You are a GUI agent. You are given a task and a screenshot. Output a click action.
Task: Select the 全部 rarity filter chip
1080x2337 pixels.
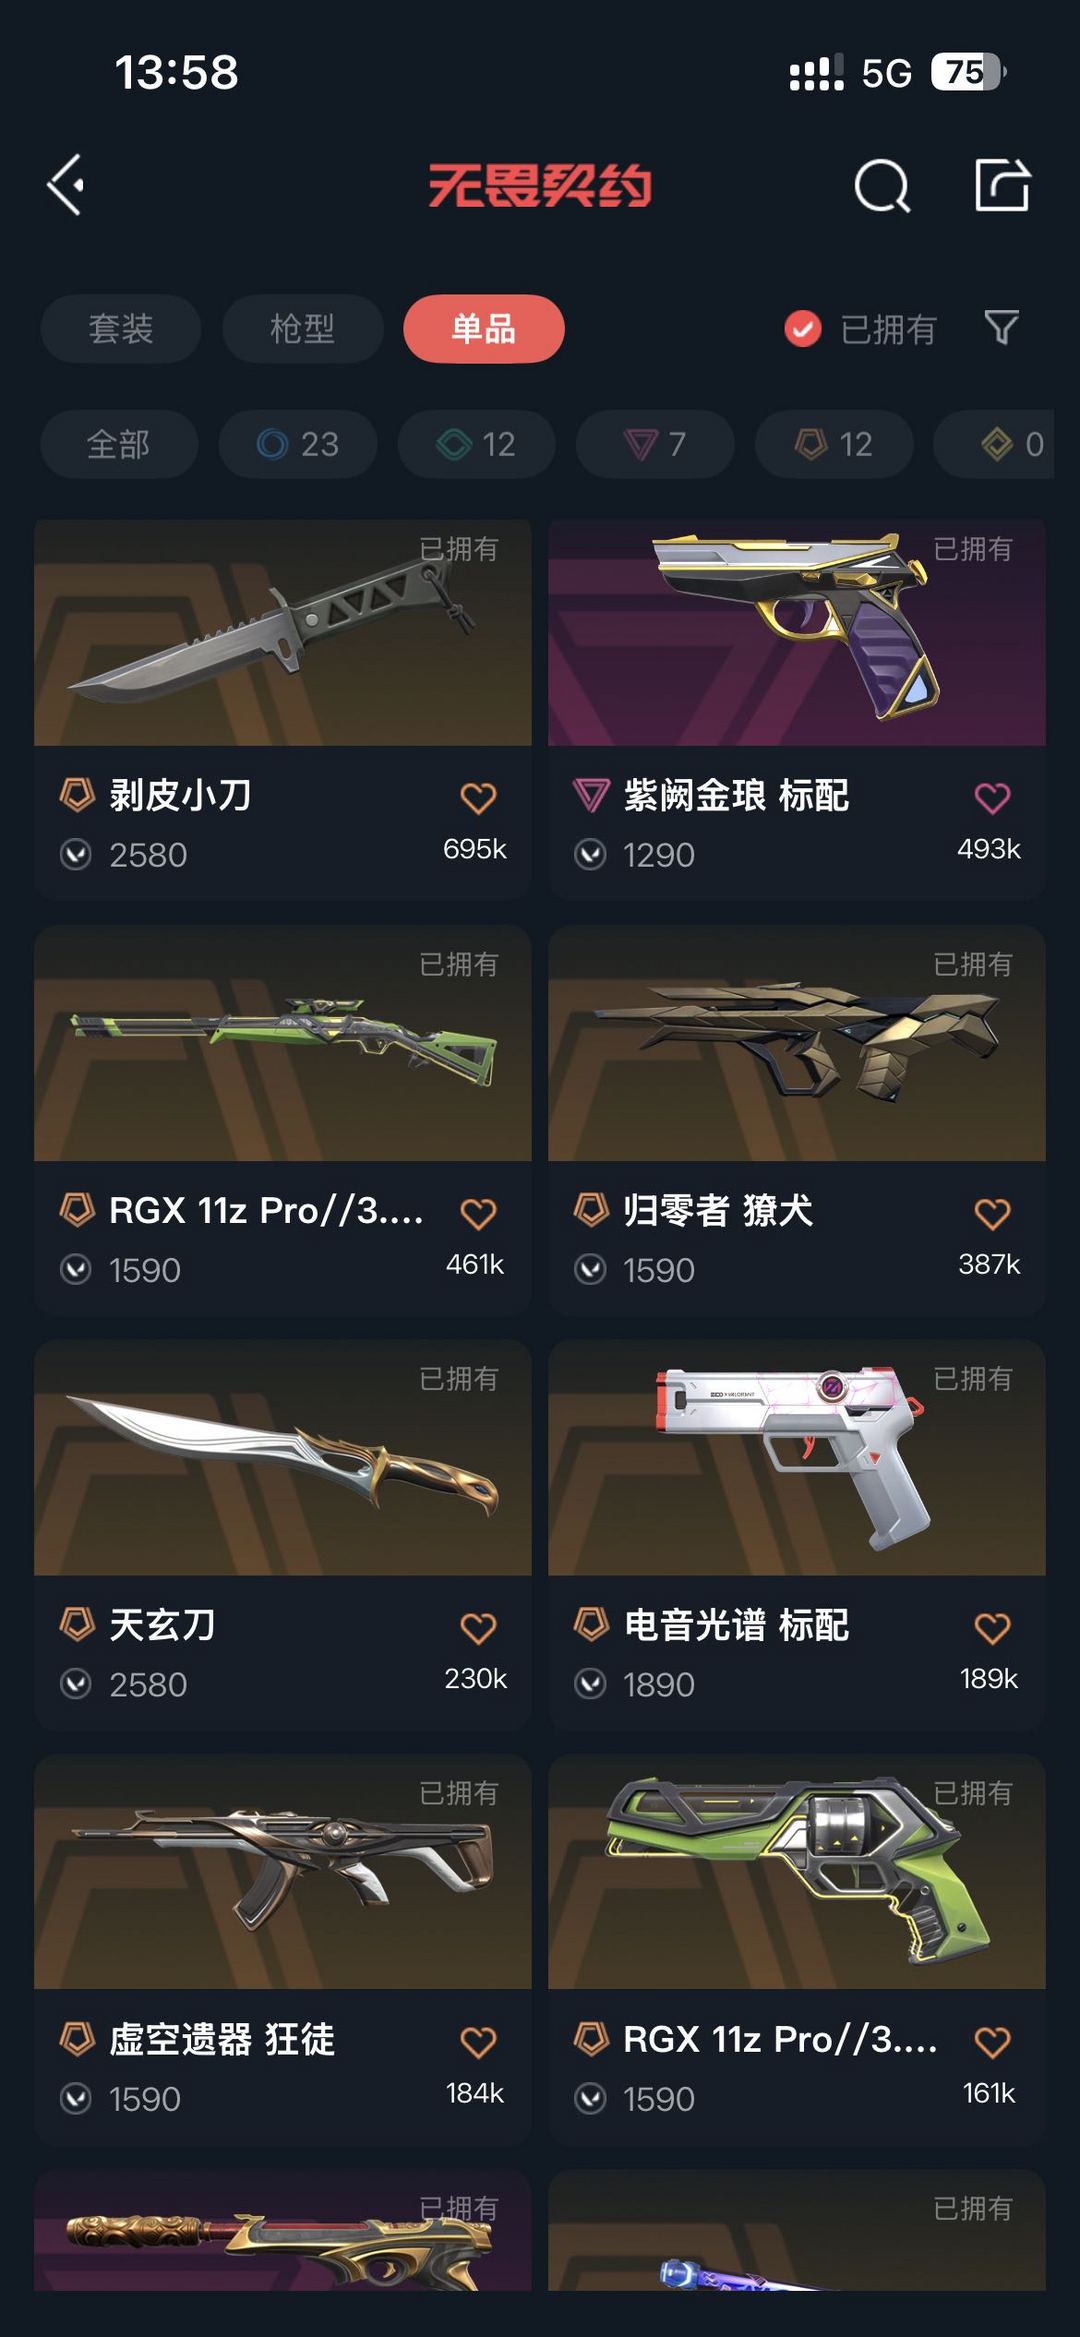tap(119, 444)
